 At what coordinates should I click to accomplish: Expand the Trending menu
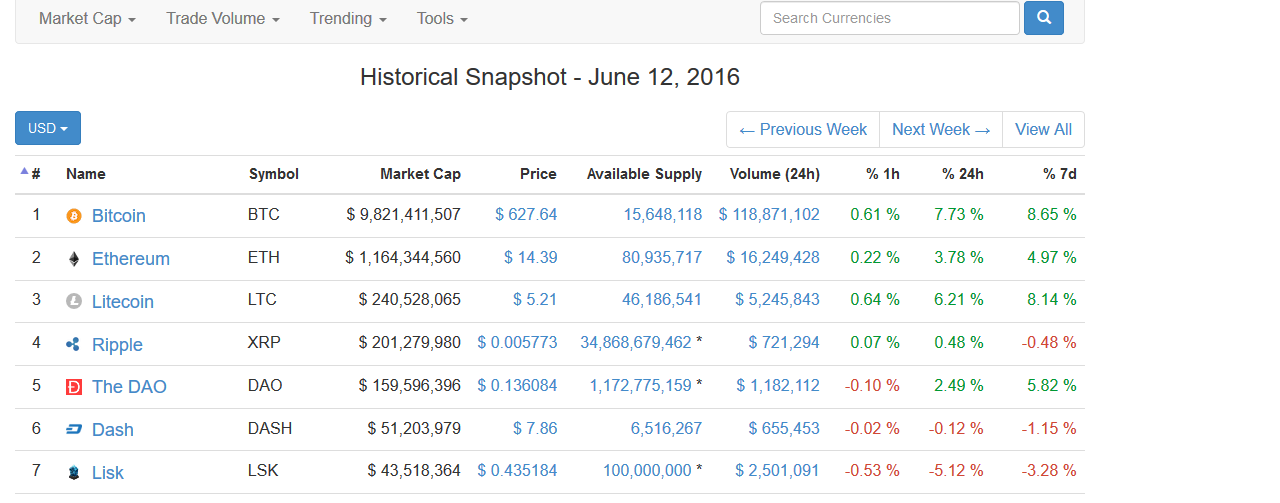click(x=348, y=18)
